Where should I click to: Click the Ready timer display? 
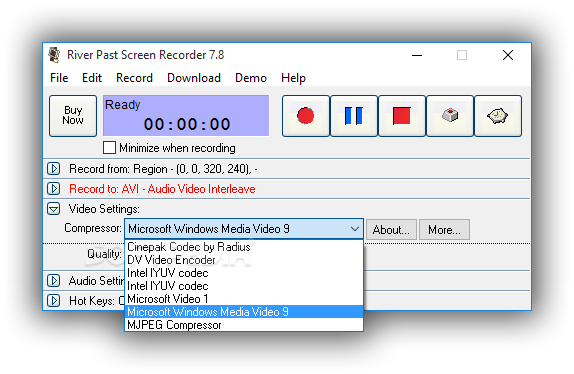[186, 116]
